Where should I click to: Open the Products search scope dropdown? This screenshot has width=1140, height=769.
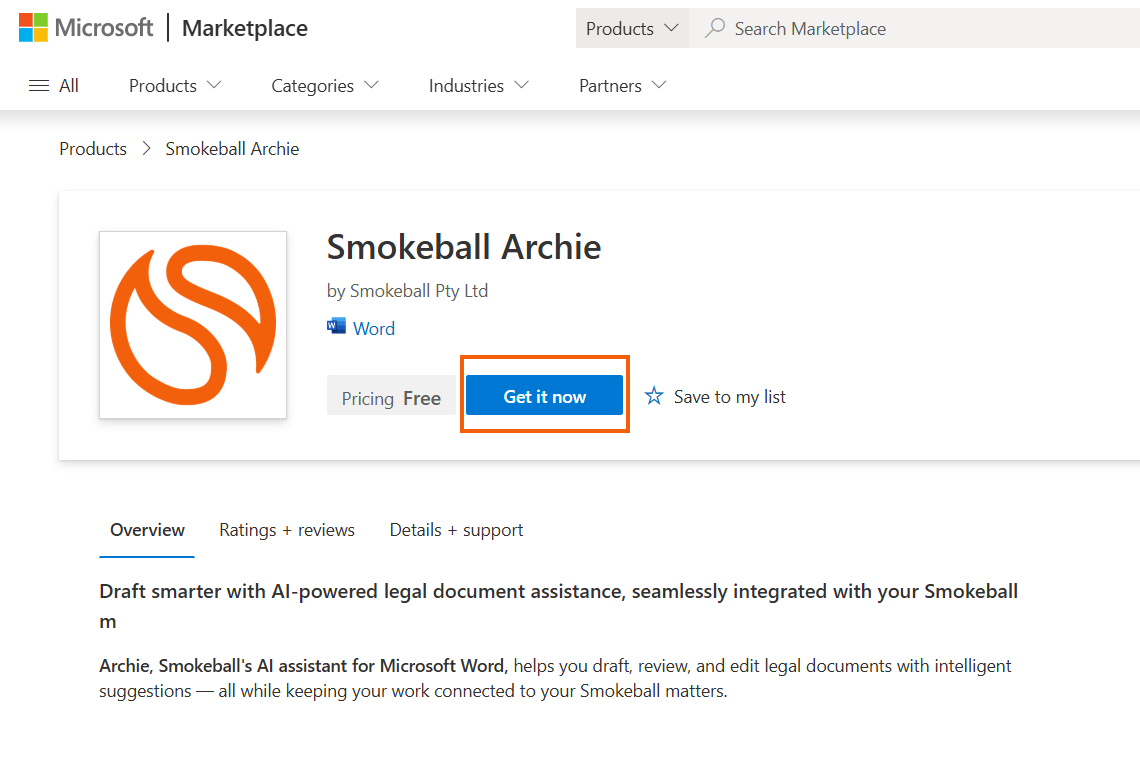click(x=631, y=28)
